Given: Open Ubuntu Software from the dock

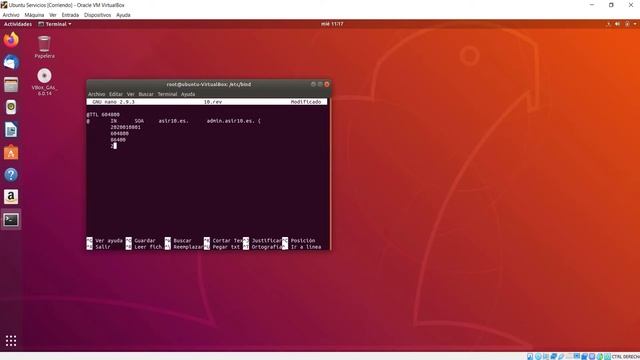Looking at the screenshot, I should [x=11, y=152].
